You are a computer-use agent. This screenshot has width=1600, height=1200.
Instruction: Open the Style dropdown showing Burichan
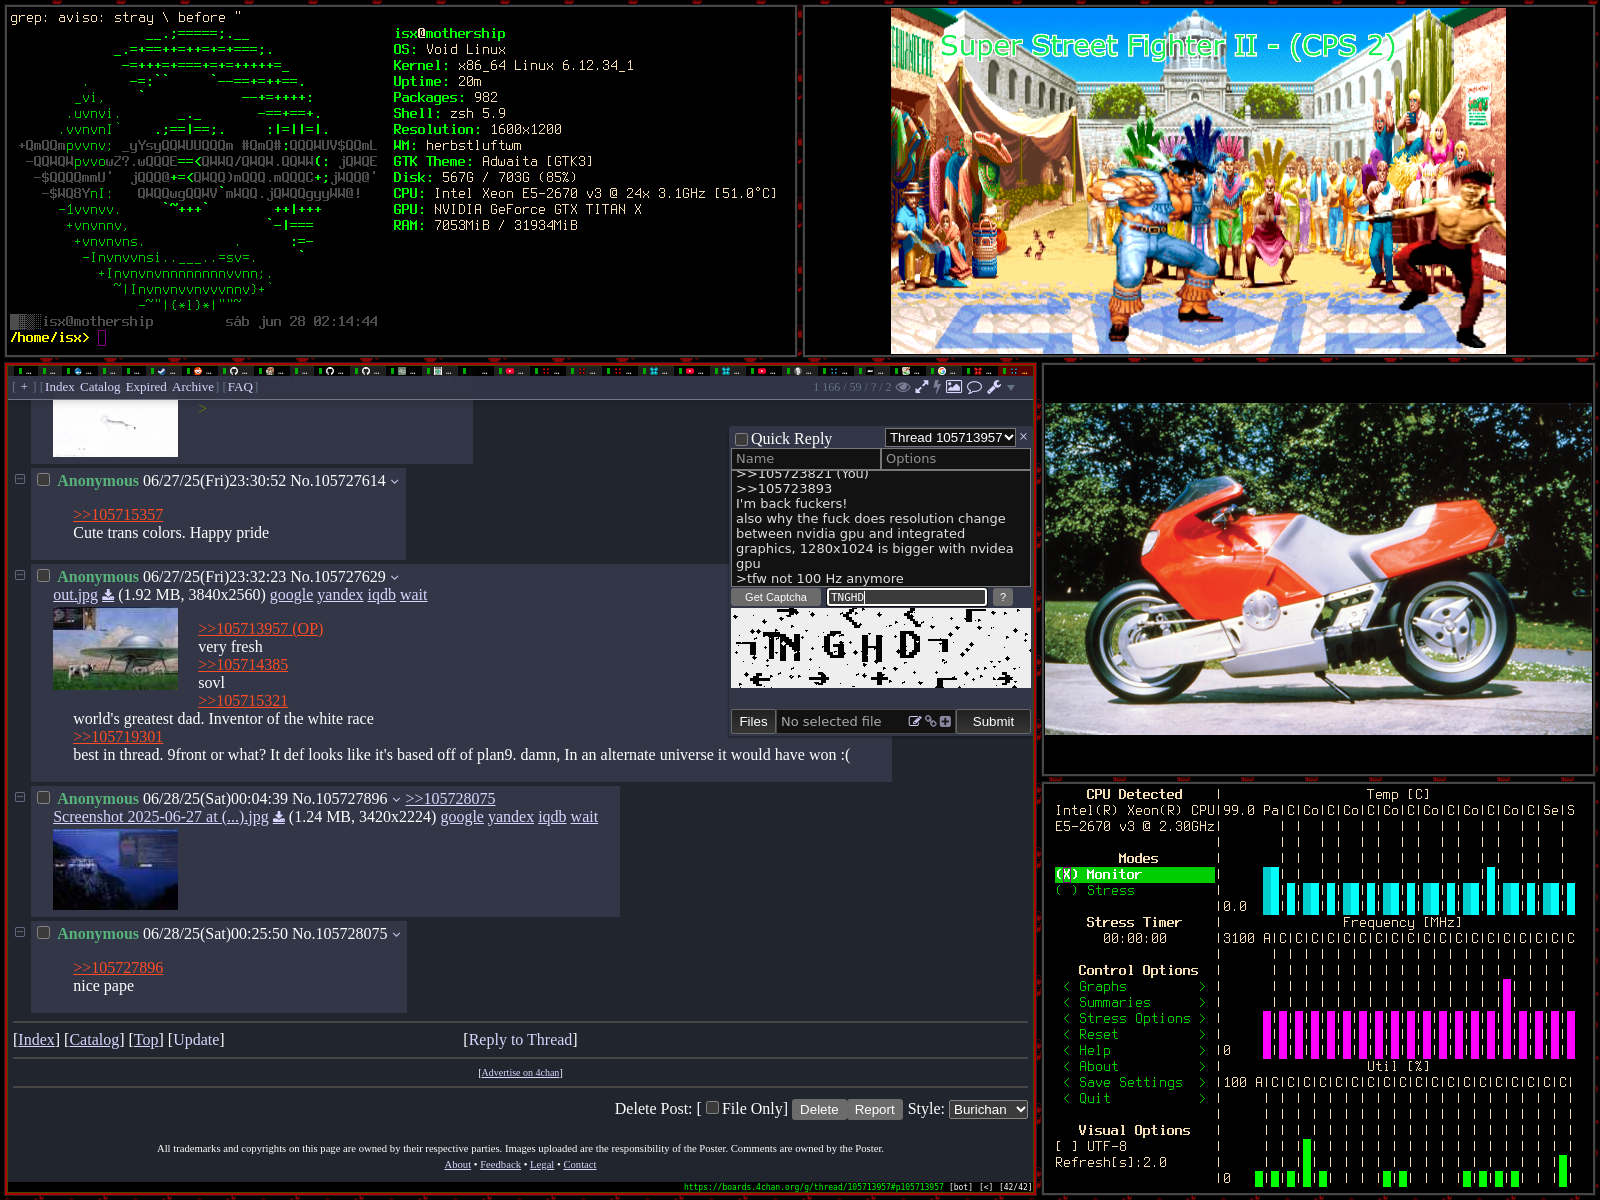988,1109
